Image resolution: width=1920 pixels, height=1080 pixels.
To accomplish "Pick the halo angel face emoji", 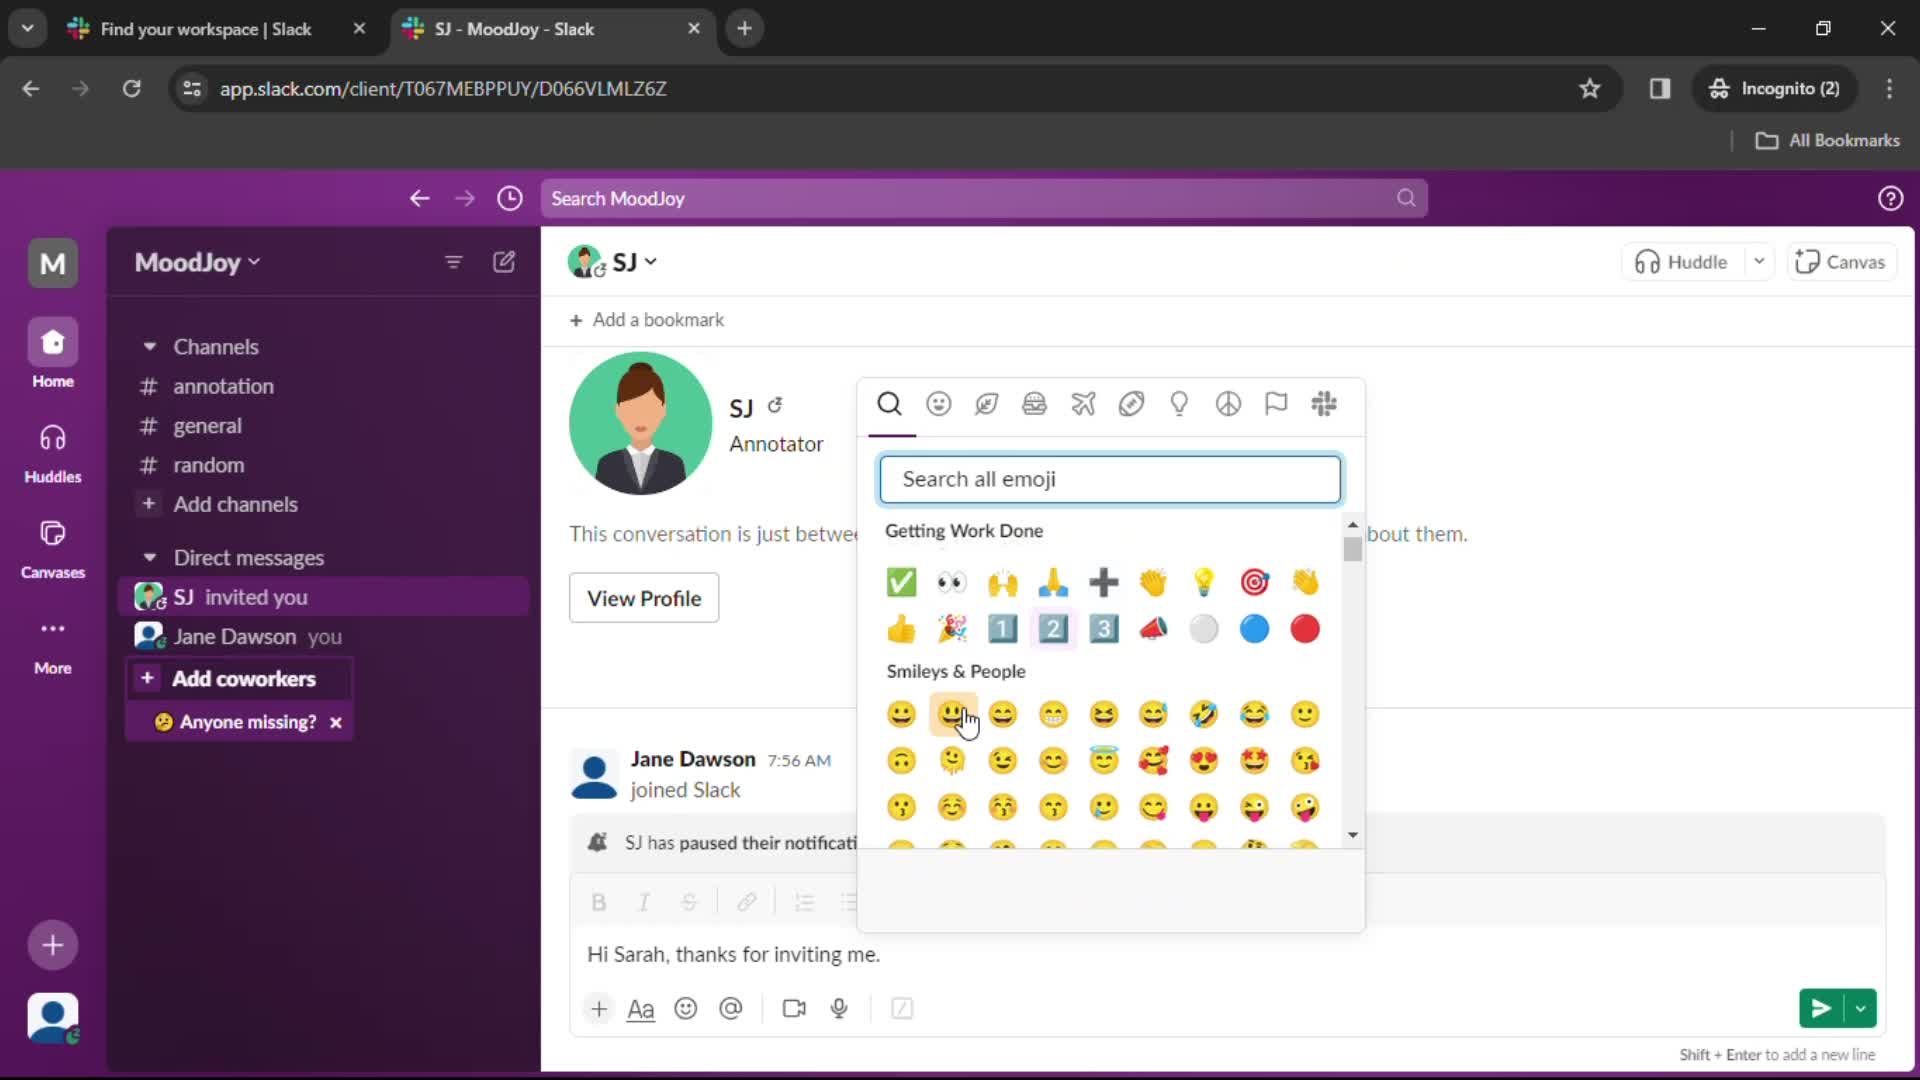I will coord(1103,761).
